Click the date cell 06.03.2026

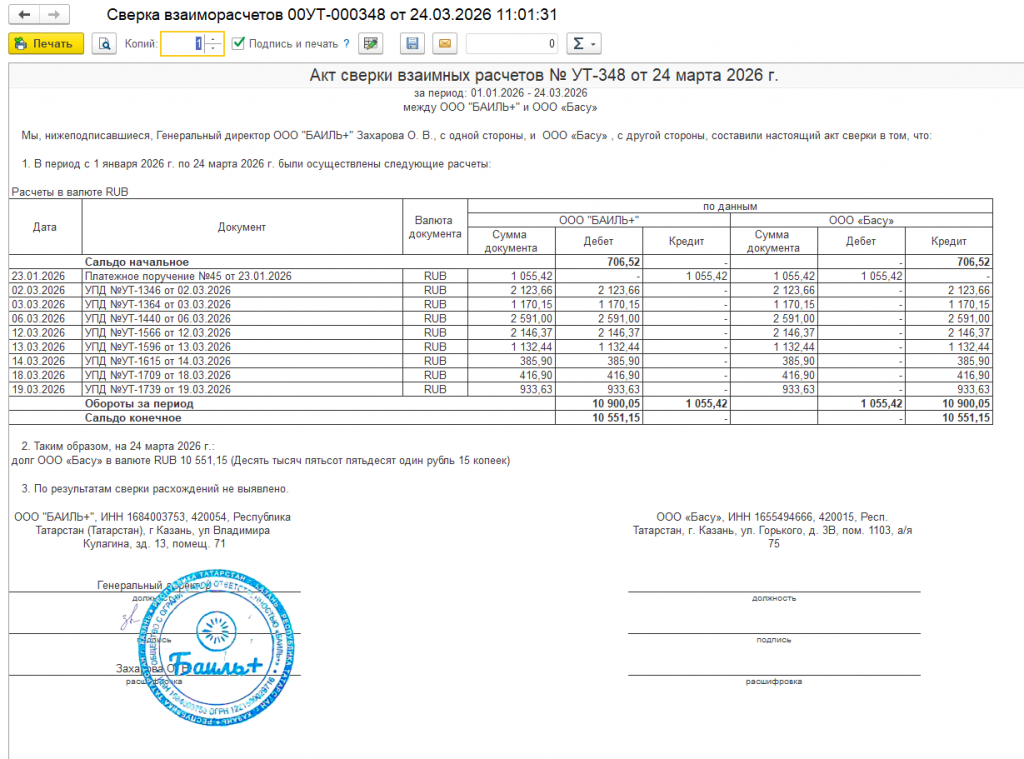point(45,319)
